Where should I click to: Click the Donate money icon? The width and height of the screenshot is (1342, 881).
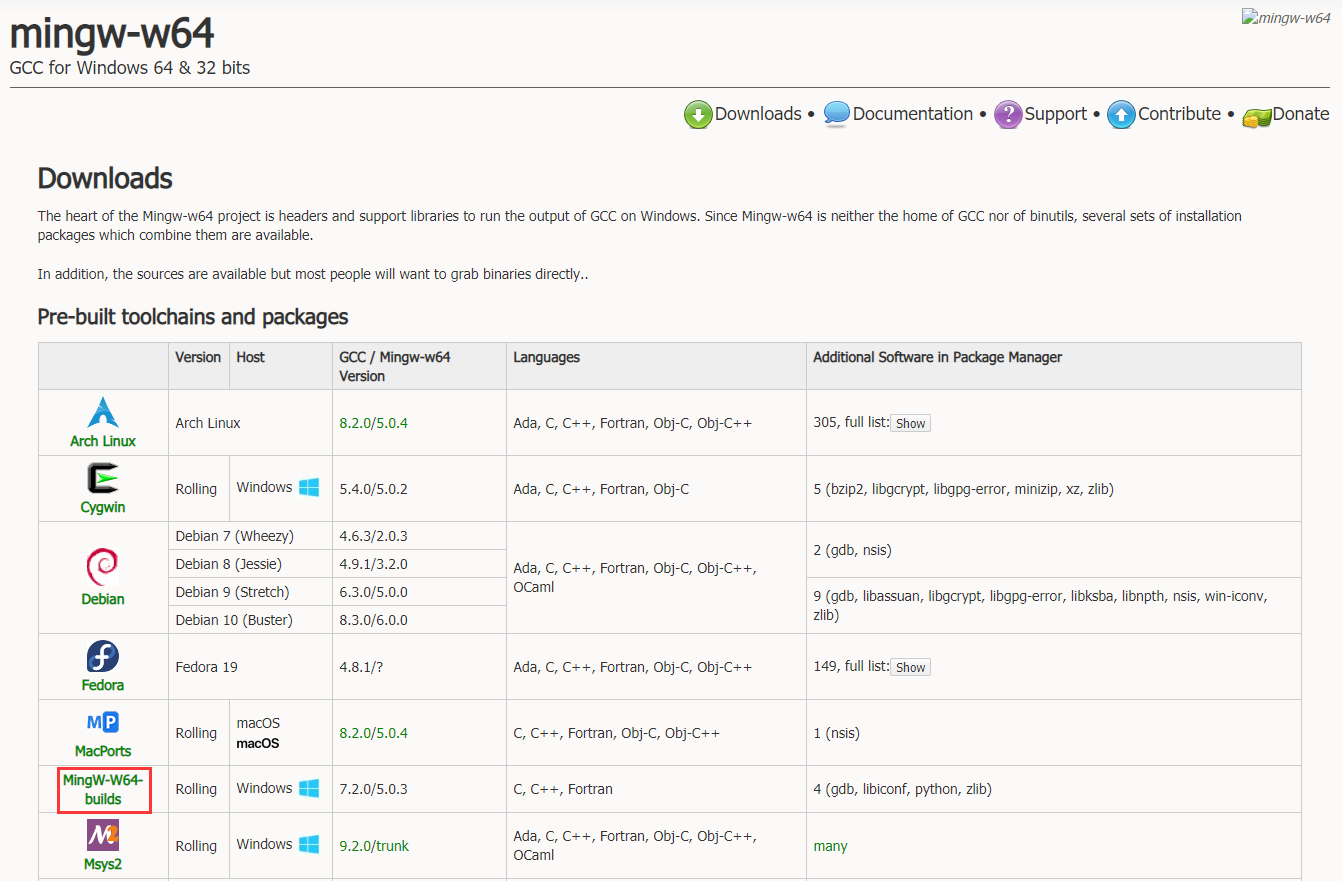coord(1256,117)
